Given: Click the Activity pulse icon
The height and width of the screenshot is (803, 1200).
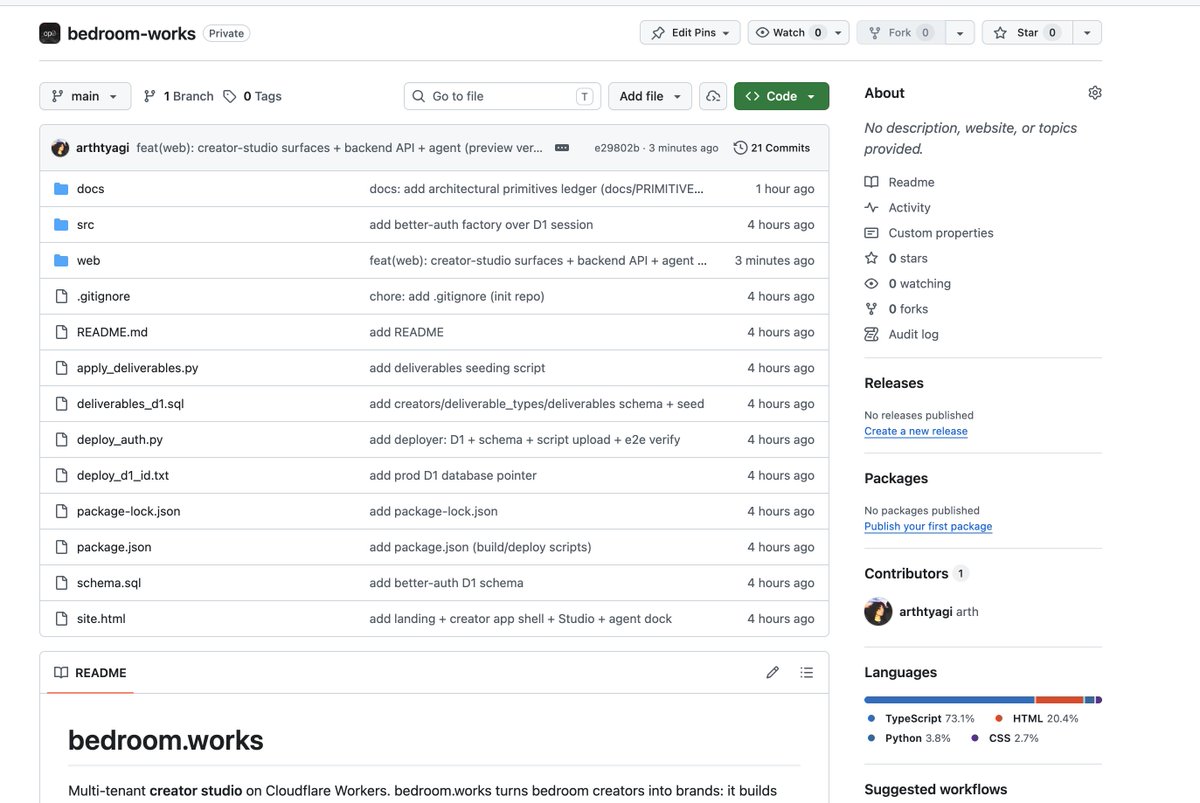Looking at the screenshot, I should pos(871,208).
